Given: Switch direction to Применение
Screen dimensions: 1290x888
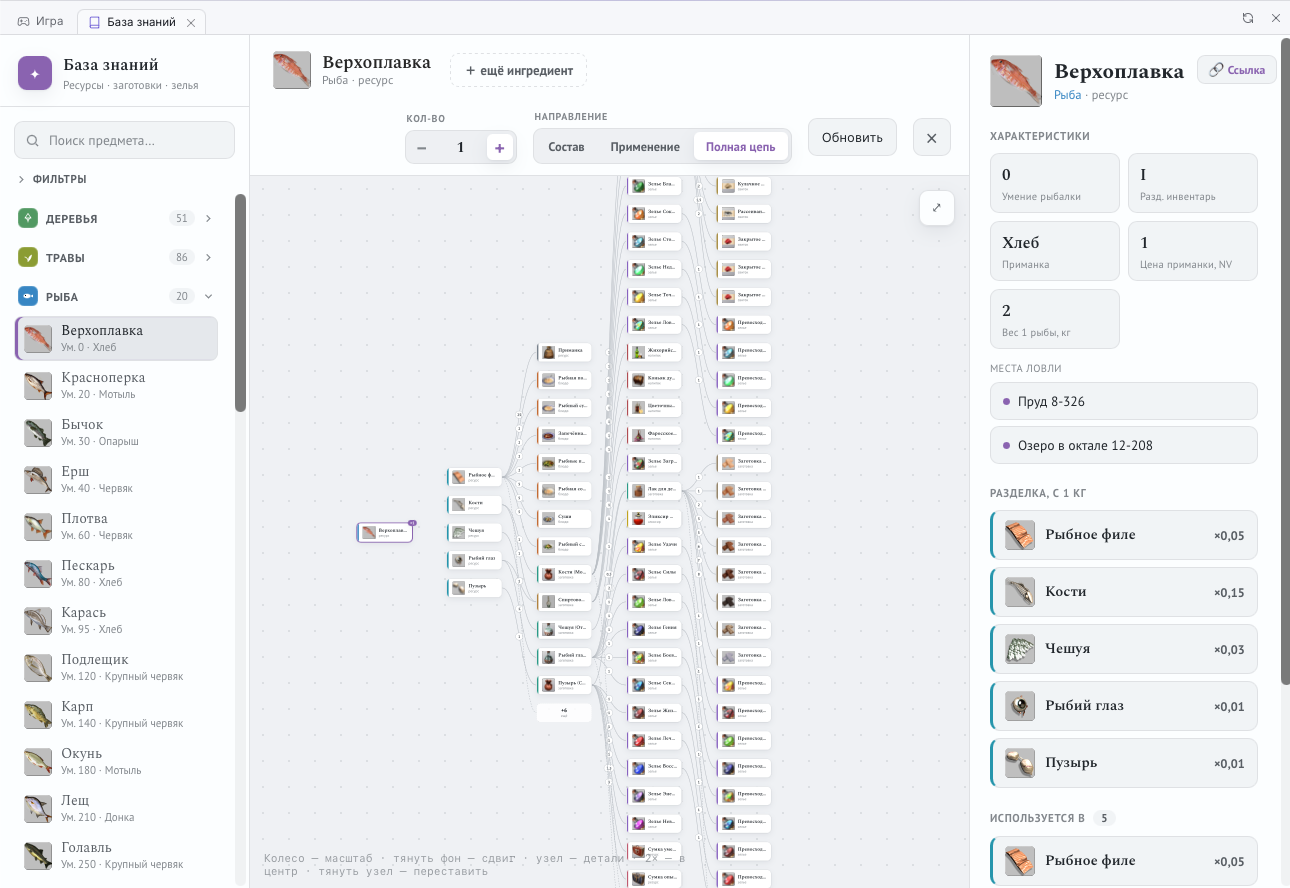Looking at the screenshot, I should [645, 147].
